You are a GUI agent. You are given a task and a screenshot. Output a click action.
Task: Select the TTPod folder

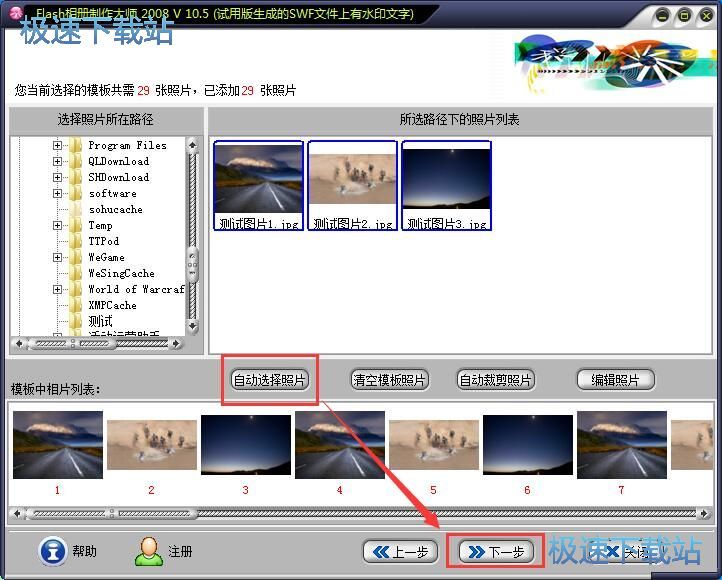(x=104, y=241)
